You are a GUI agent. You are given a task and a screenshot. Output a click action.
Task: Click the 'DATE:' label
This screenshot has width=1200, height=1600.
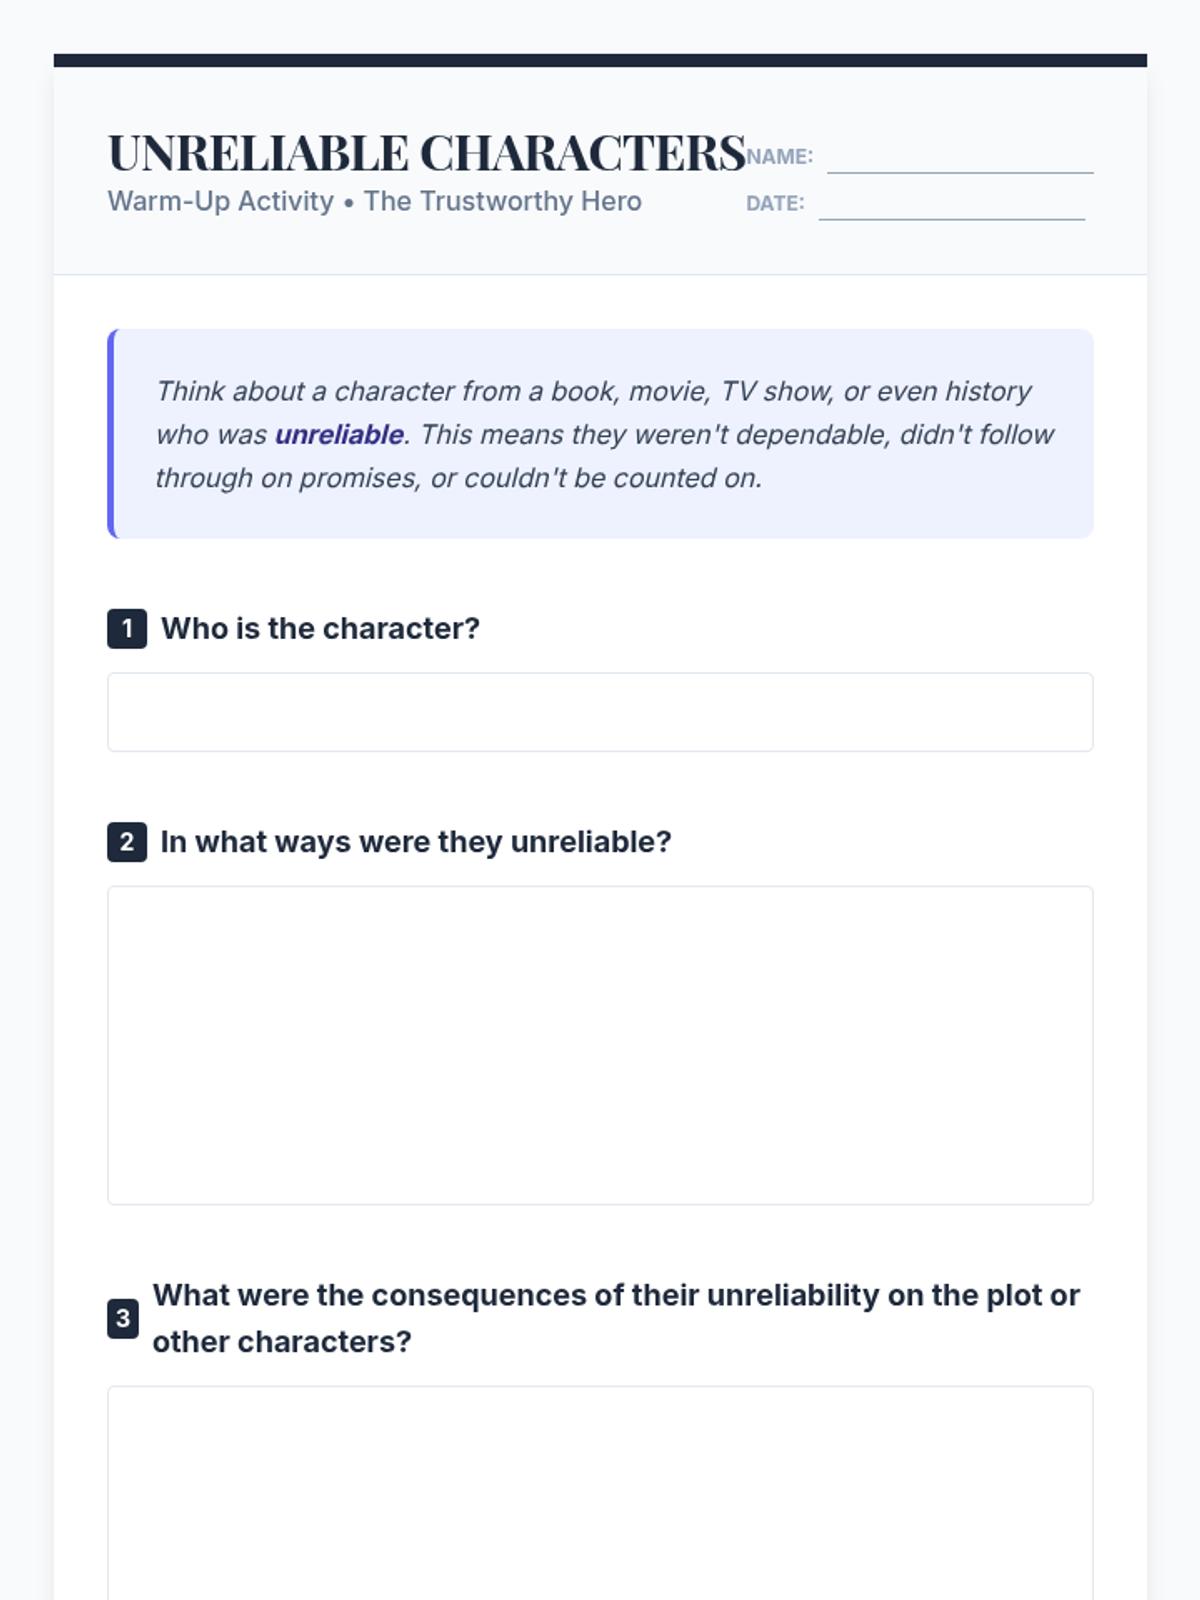click(775, 203)
